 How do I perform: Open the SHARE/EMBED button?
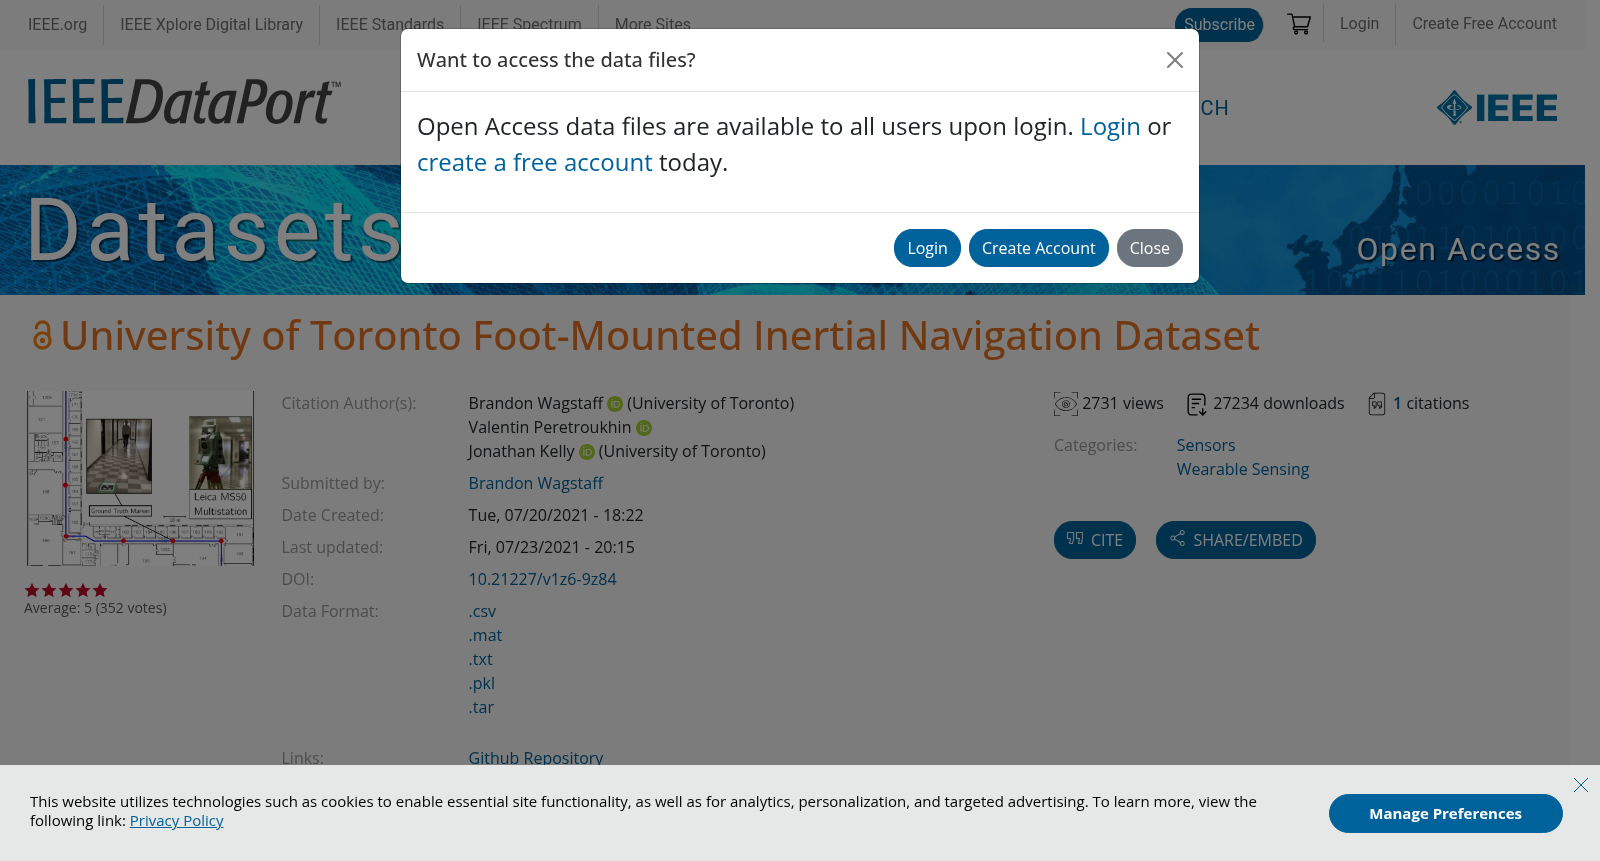[x=1235, y=540]
